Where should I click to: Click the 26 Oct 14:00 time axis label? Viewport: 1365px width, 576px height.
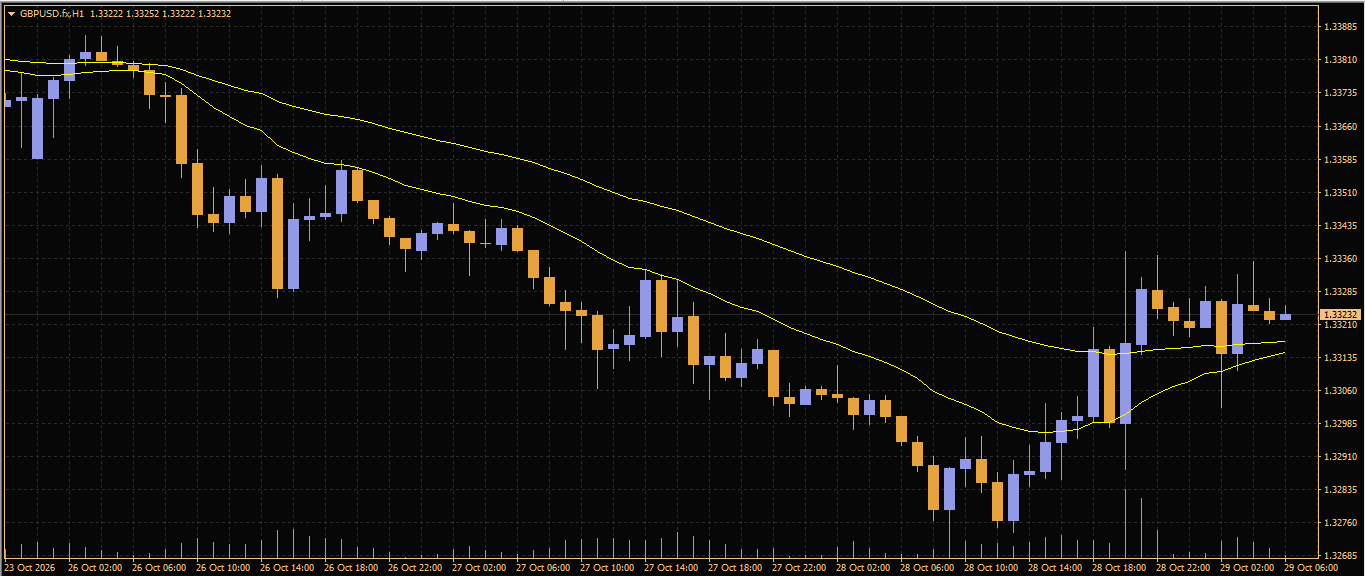(288, 567)
